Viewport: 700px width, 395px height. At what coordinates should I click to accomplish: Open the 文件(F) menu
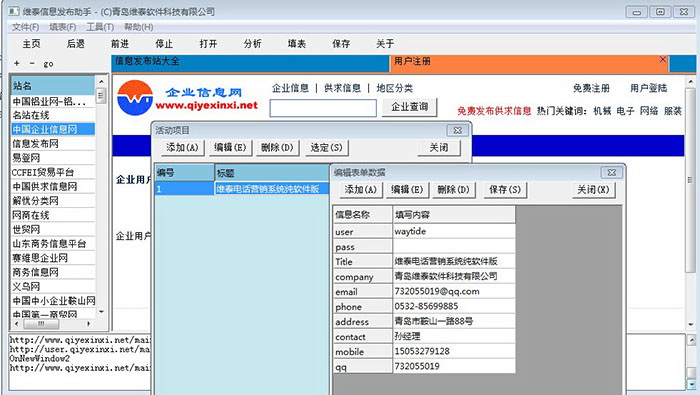point(25,27)
